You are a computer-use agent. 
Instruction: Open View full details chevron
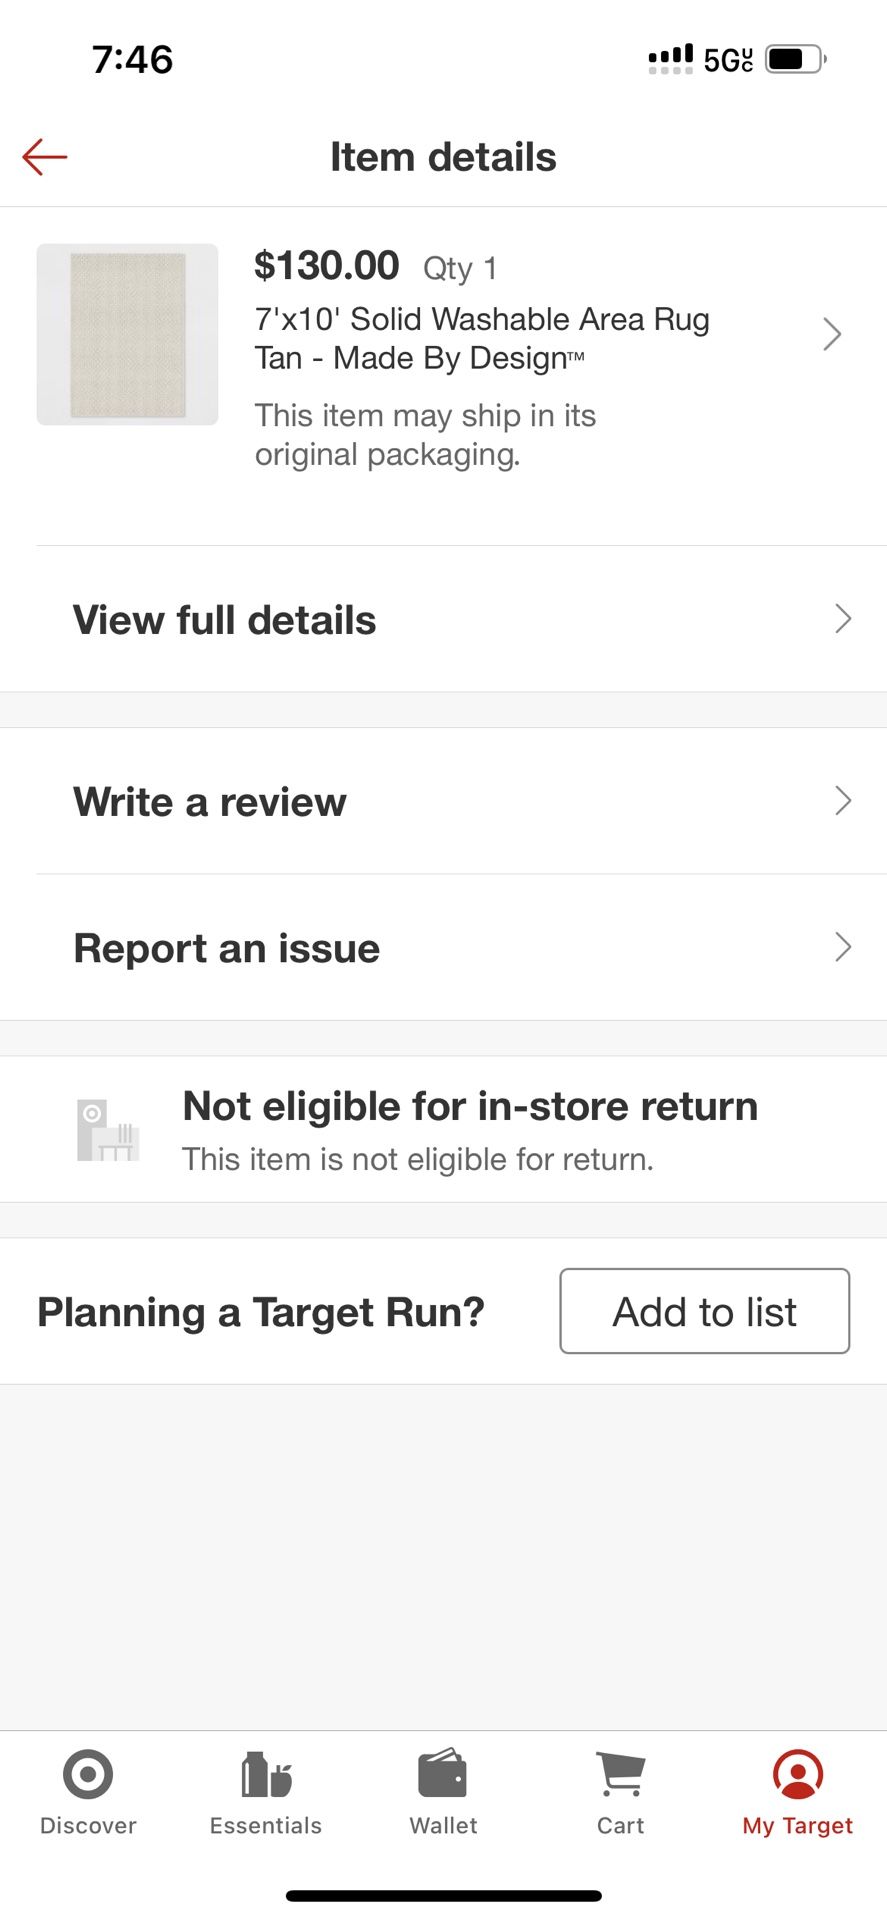click(843, 619)
